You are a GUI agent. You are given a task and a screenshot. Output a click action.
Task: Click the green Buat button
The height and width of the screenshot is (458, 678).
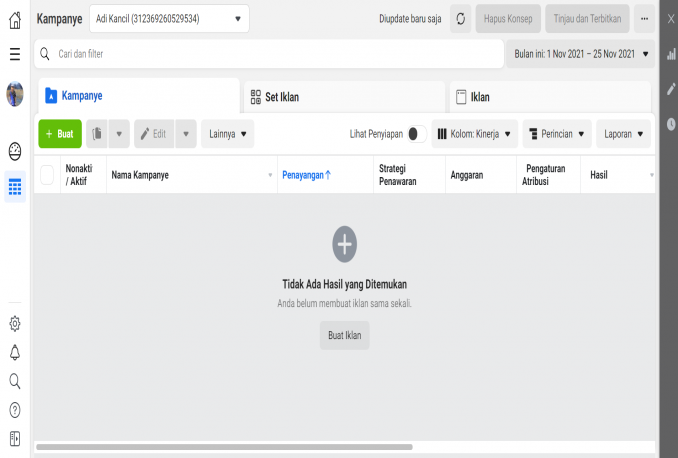[59, 133]
